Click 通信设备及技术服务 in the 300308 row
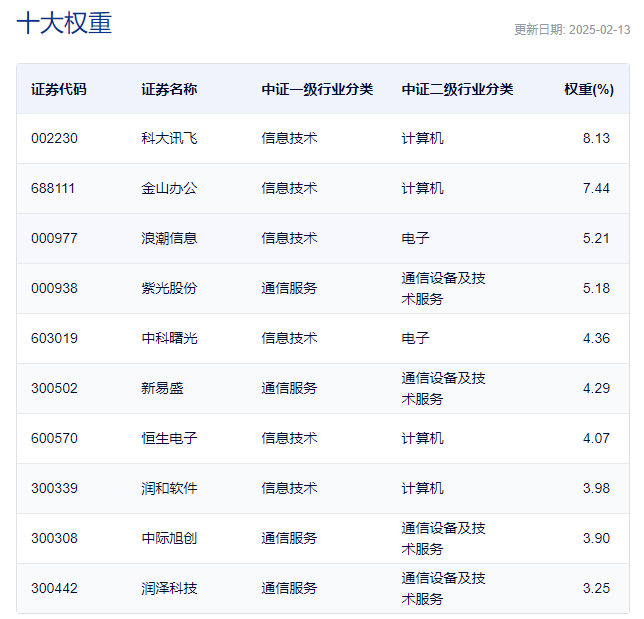This screenshot has width=644, height=619. [444, 538]
